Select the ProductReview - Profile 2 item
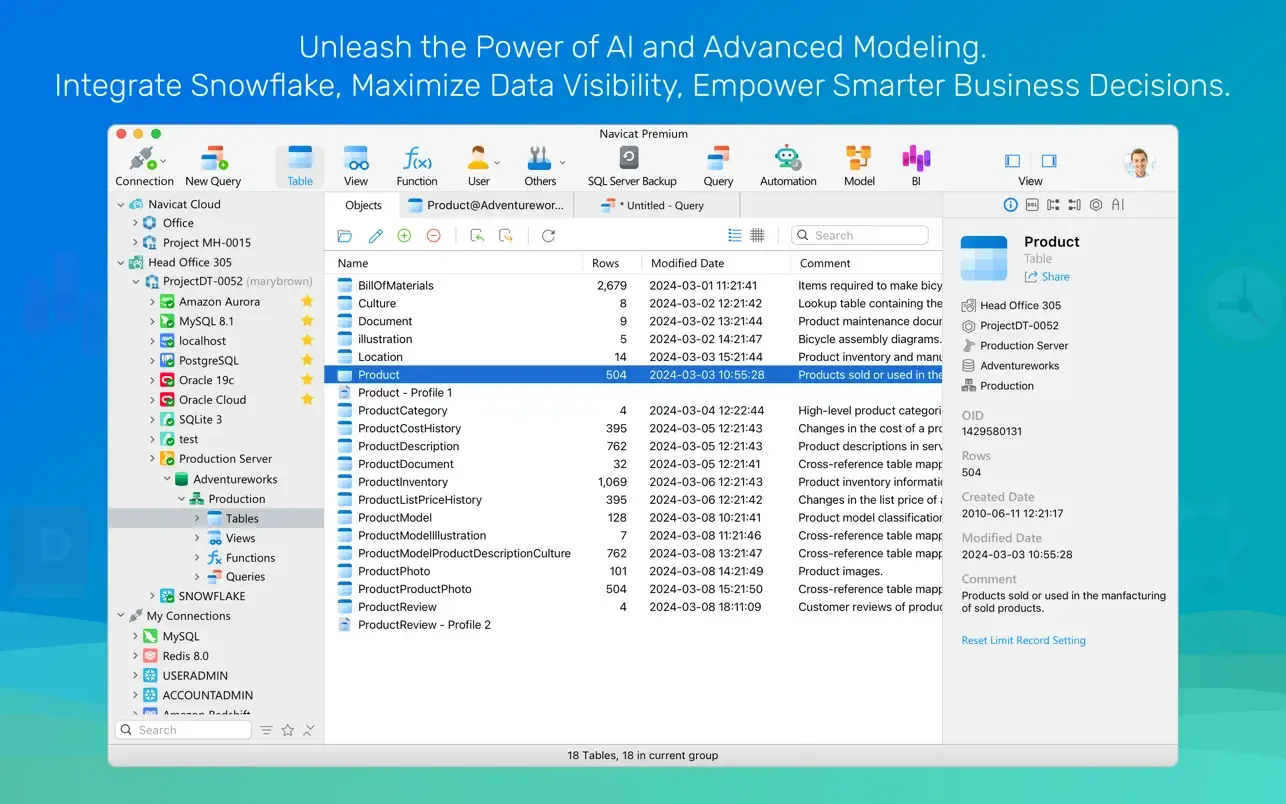 (633, 624)
